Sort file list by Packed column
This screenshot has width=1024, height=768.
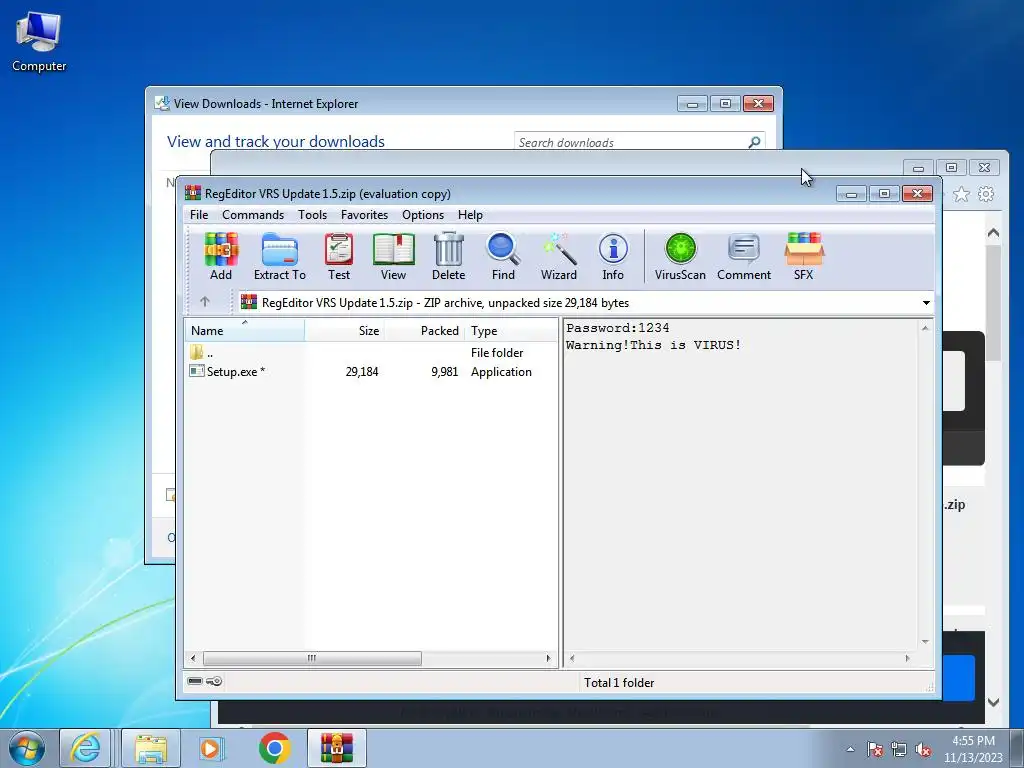click(x=424, y=330)
